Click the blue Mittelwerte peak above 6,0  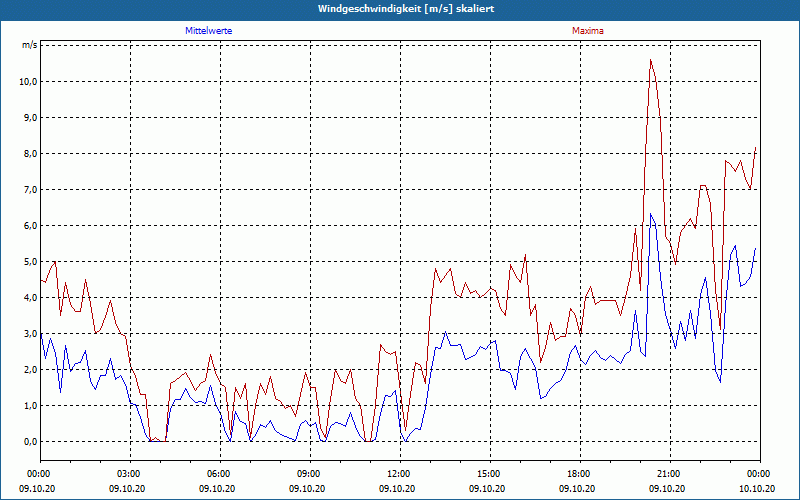[x=651, y=214]
